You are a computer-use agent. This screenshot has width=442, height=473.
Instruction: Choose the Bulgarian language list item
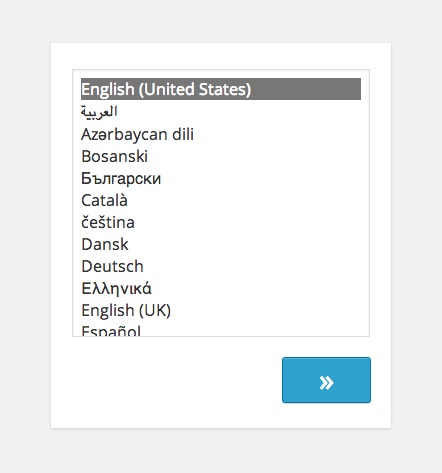[x=221, y=178]
